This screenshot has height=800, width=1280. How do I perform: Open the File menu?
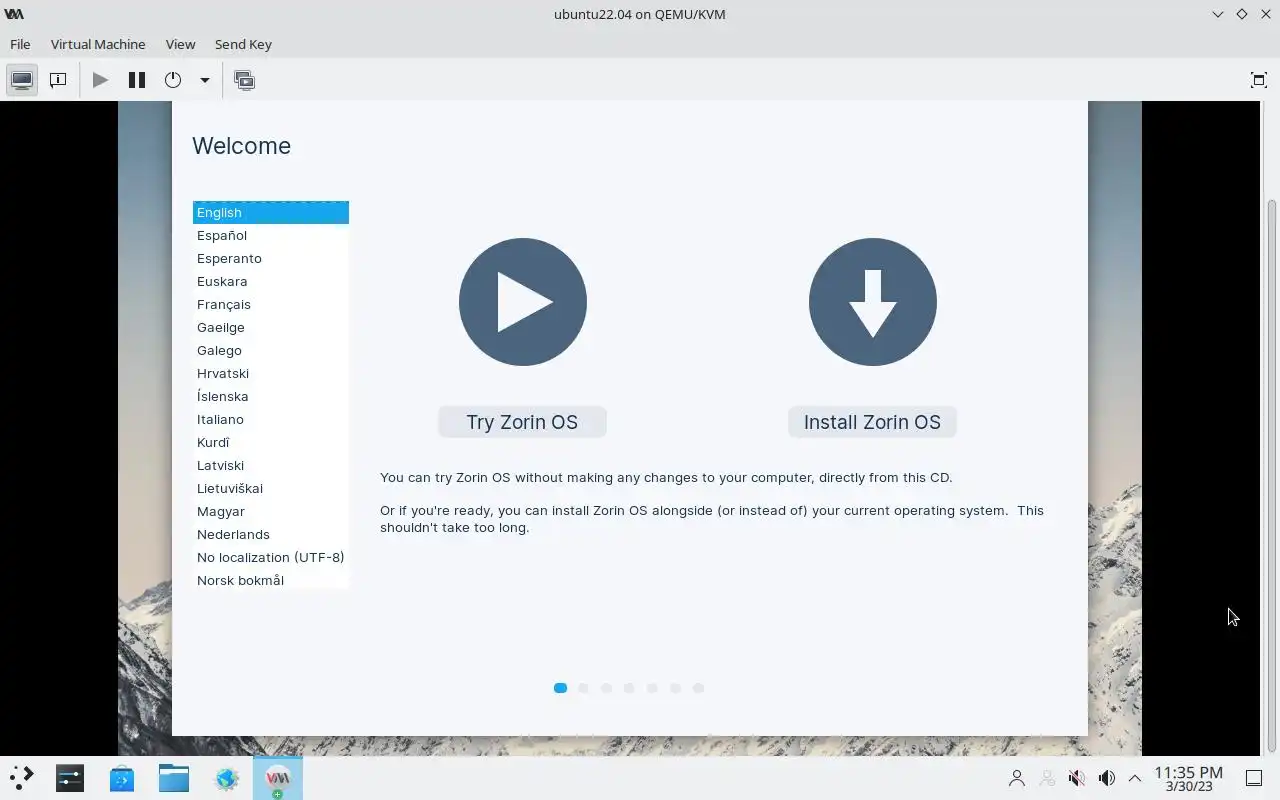20,44
